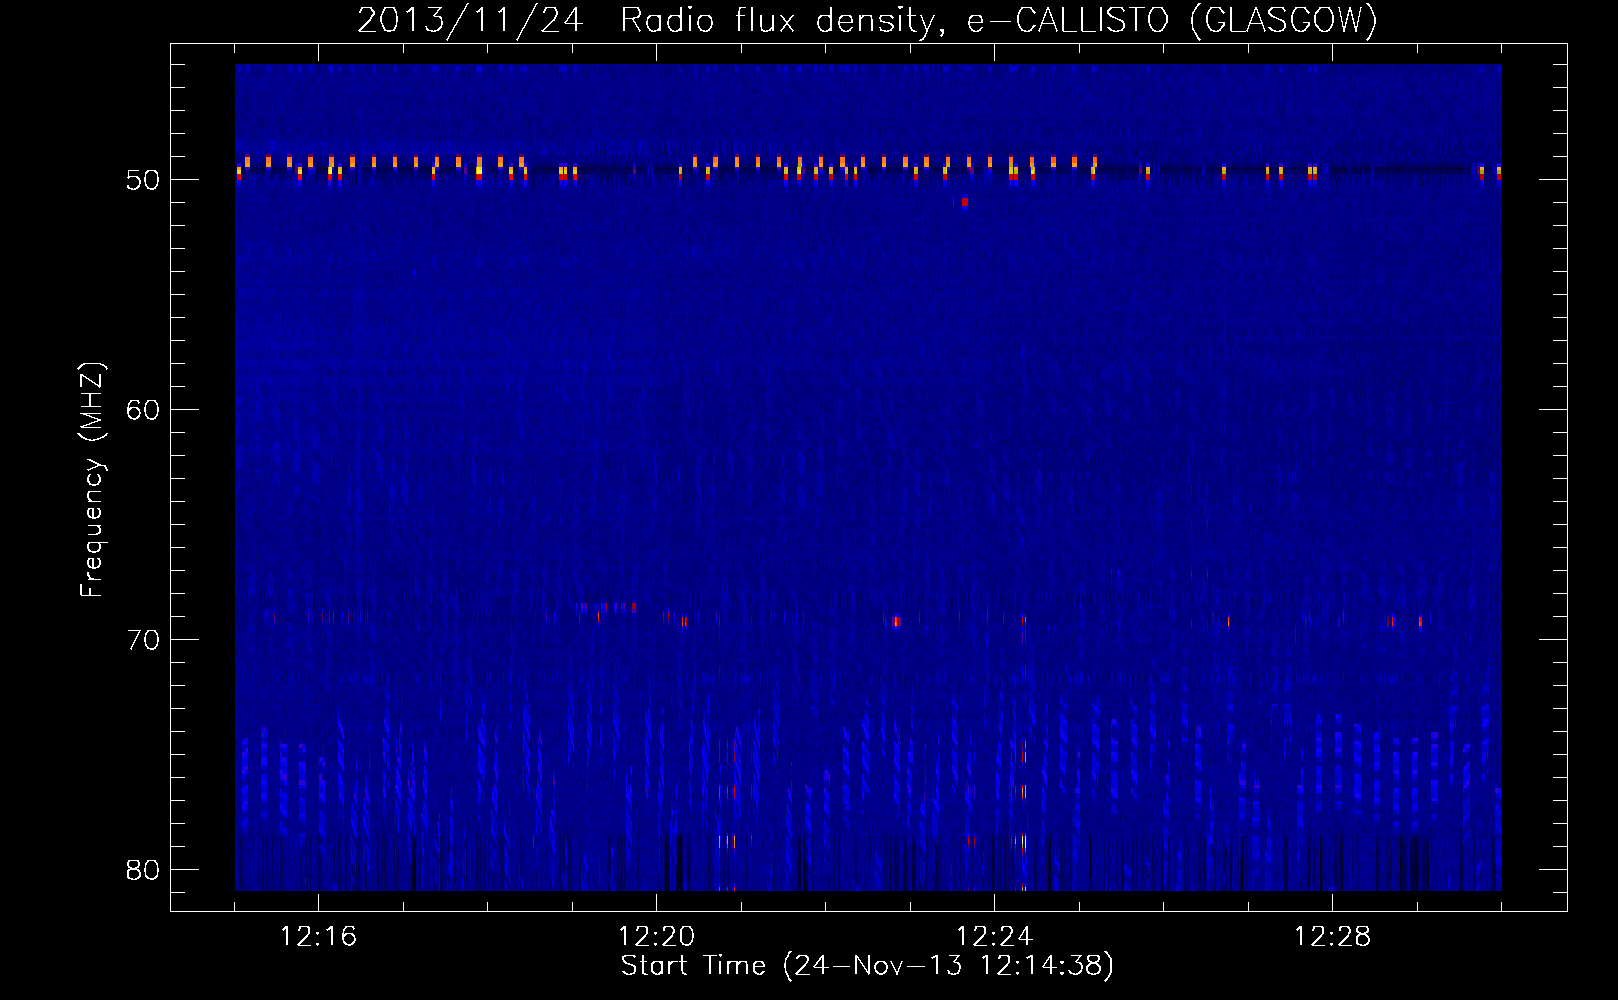The image size is (1618, 1000).
Task: Click the 12:24 time tick label
Action: (994, 937)
